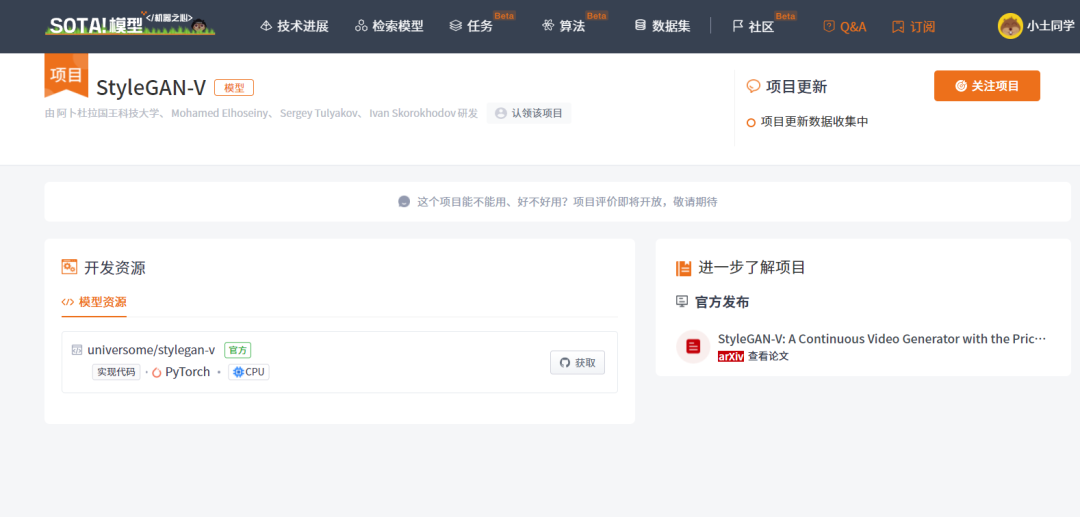
Task: Open the 数据集 navigation item
Action: pyautogui.click(x=663, y=27)
